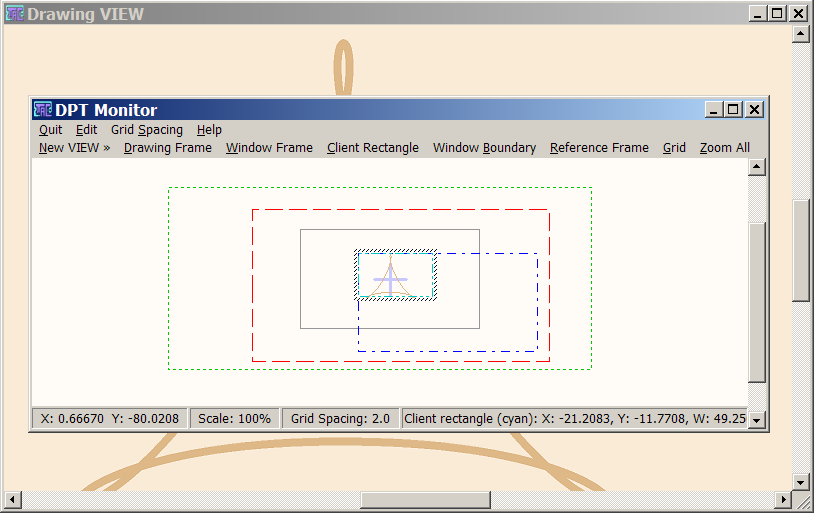Minimize the DPT Monitor window
Viewport: 814px width, 513px height.
(713, 110)
